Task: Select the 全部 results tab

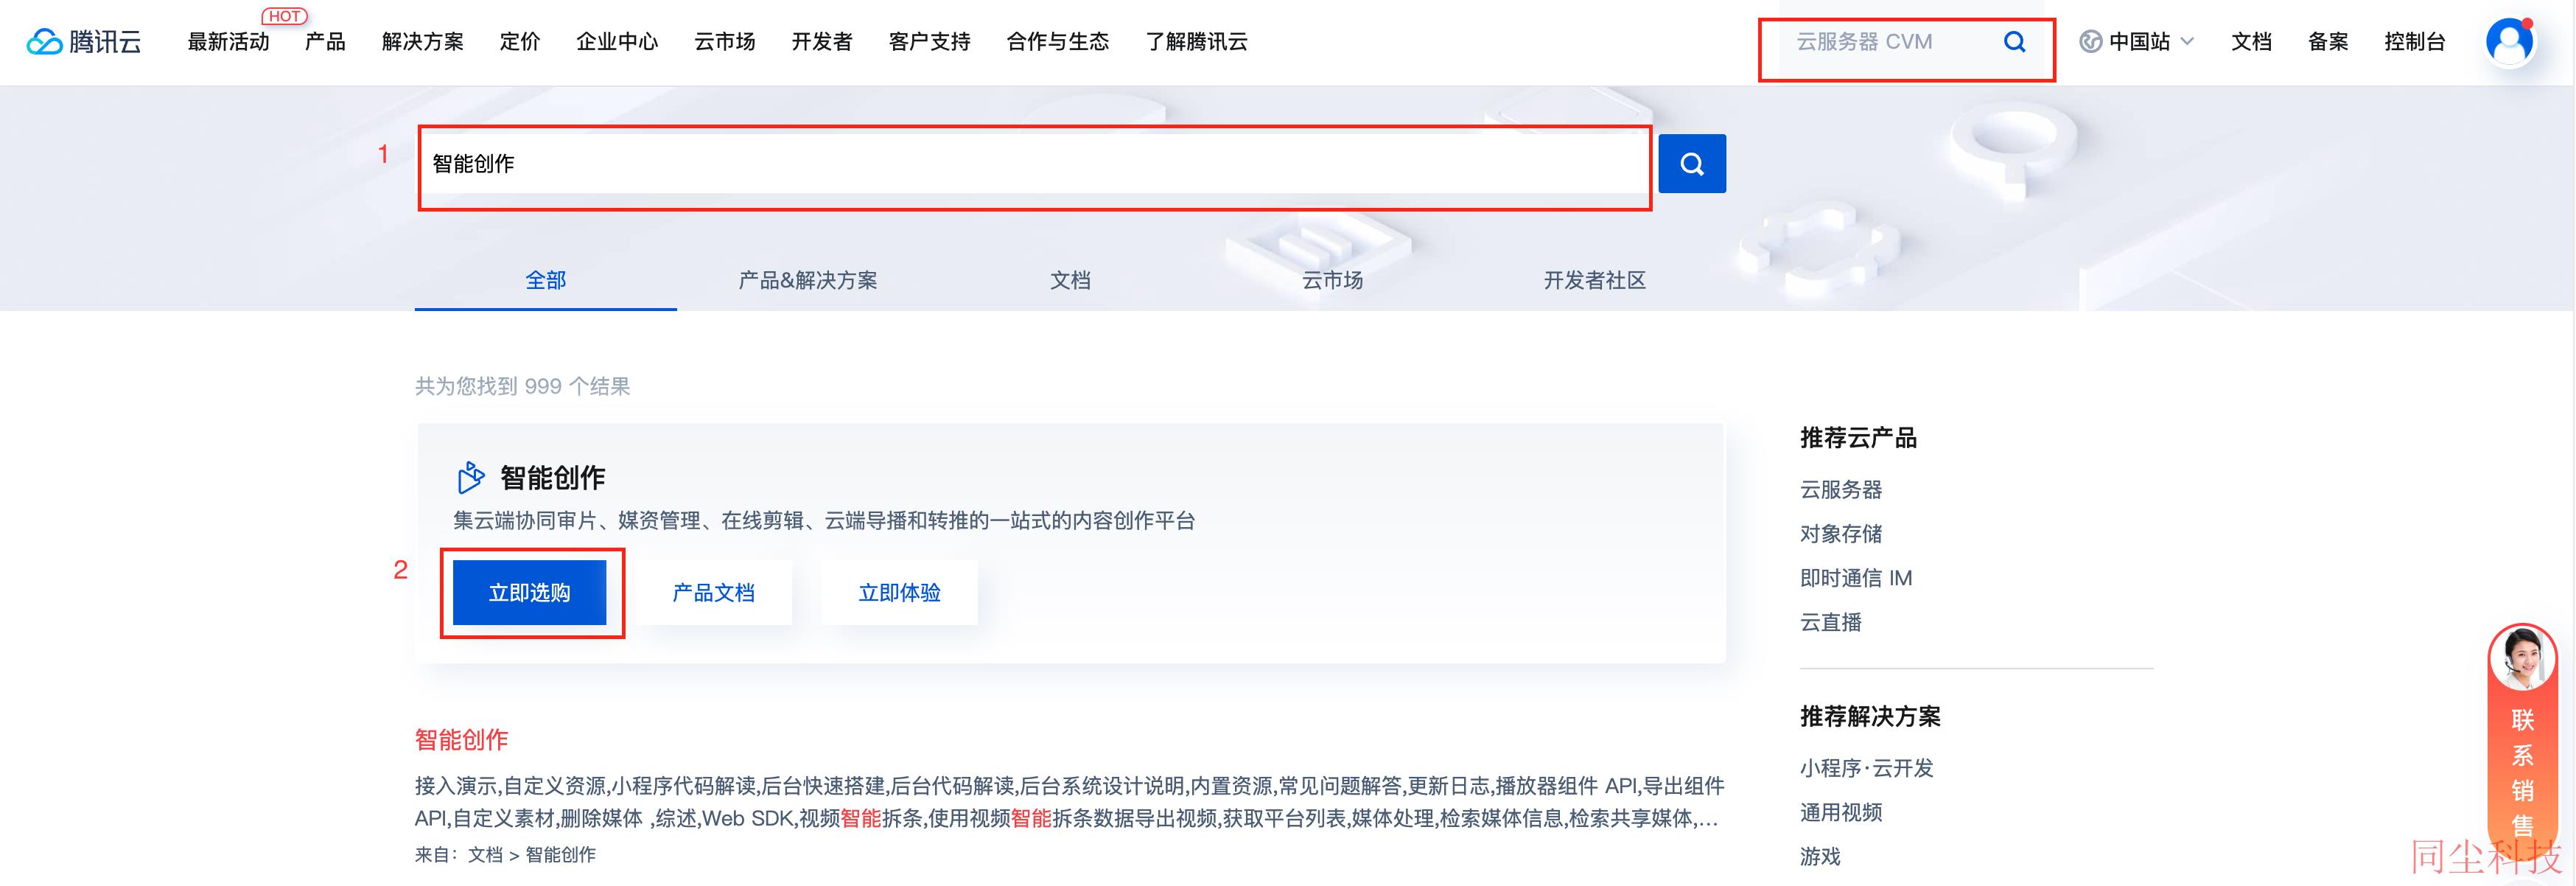Action: (x=546, y=280)
